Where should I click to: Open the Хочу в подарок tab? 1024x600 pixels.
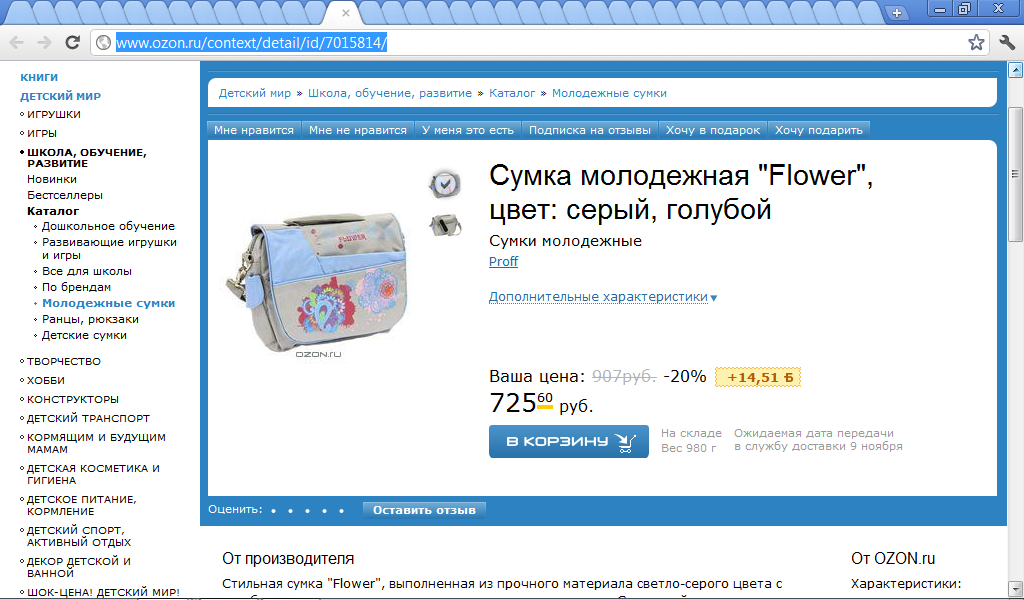pos(712,130)
